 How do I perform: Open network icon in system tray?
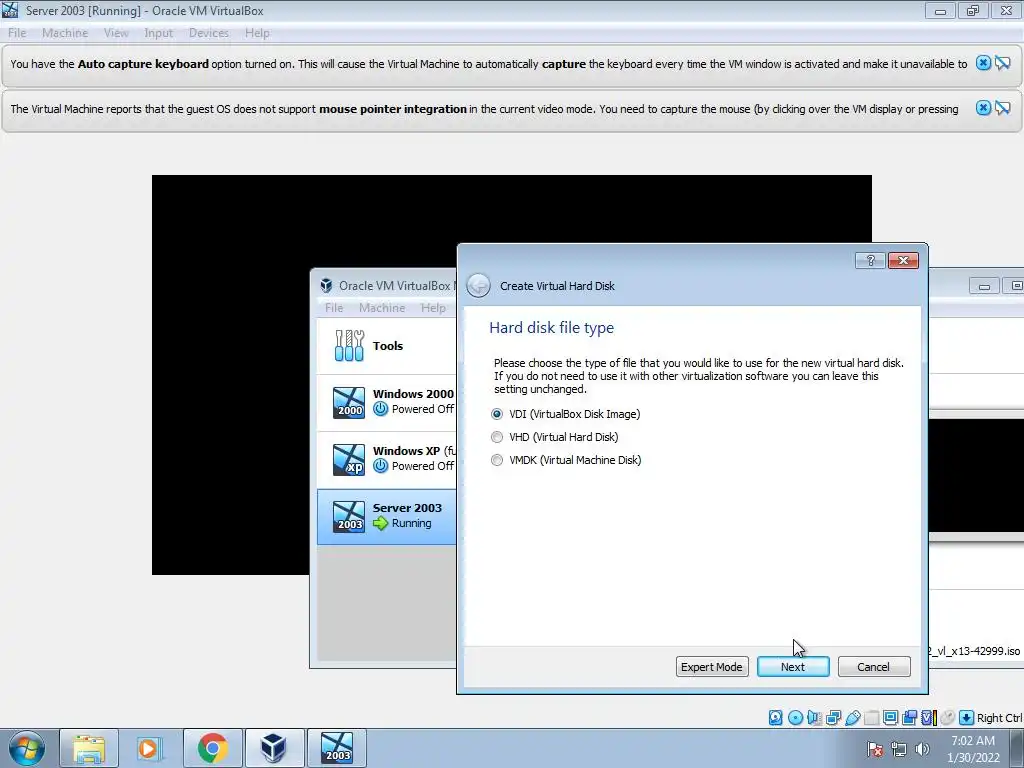[x=899, y=749]
